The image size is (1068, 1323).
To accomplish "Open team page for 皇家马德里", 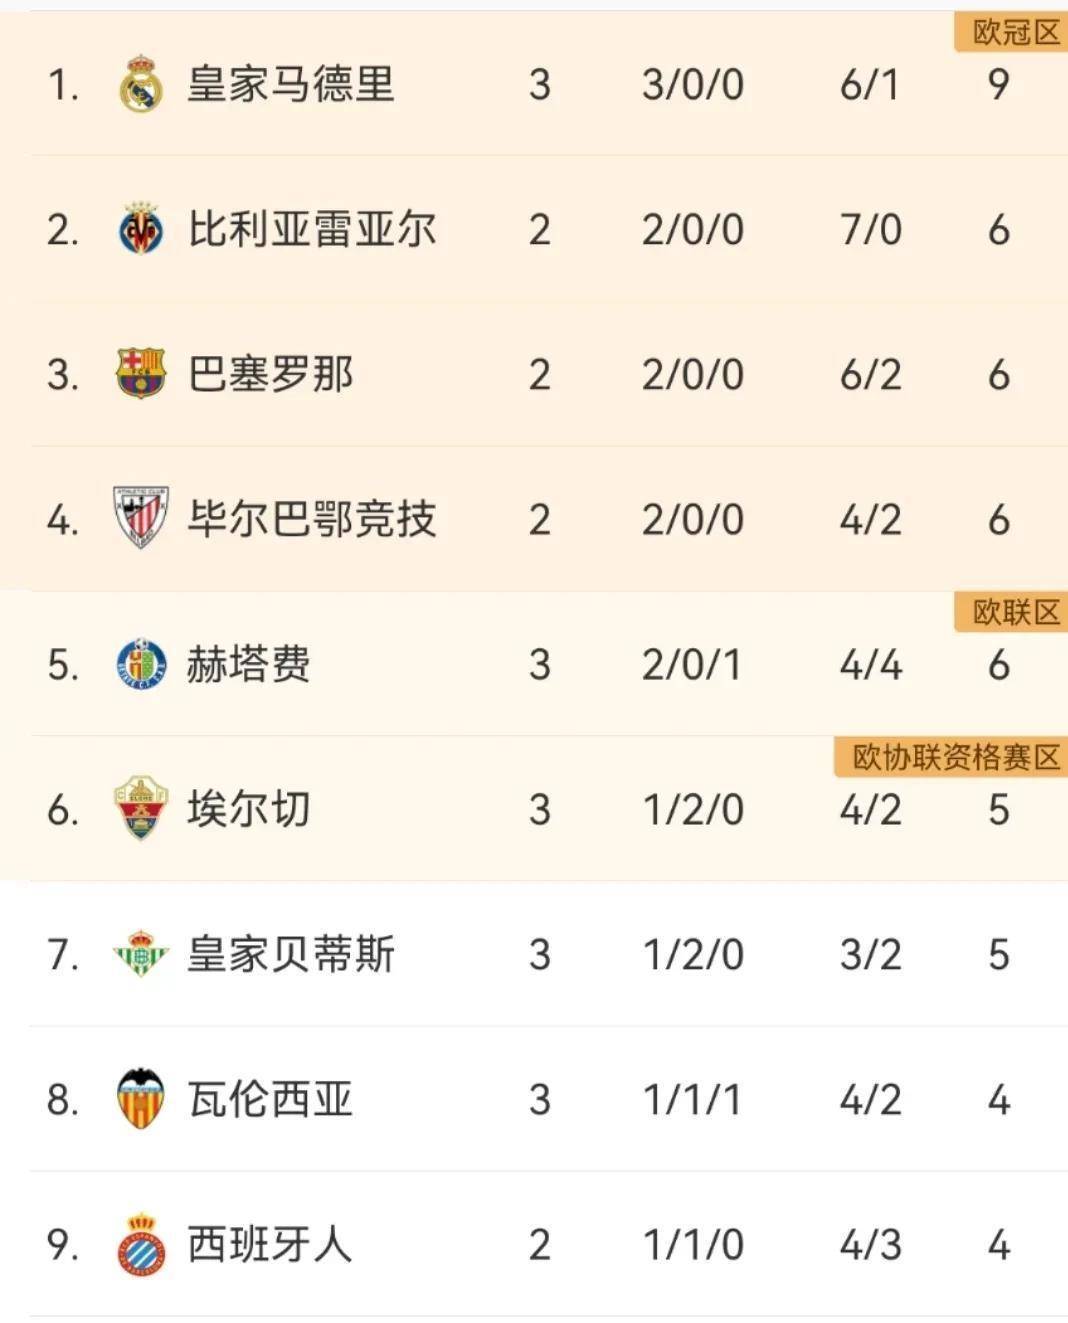I will [x=291, y=84].
